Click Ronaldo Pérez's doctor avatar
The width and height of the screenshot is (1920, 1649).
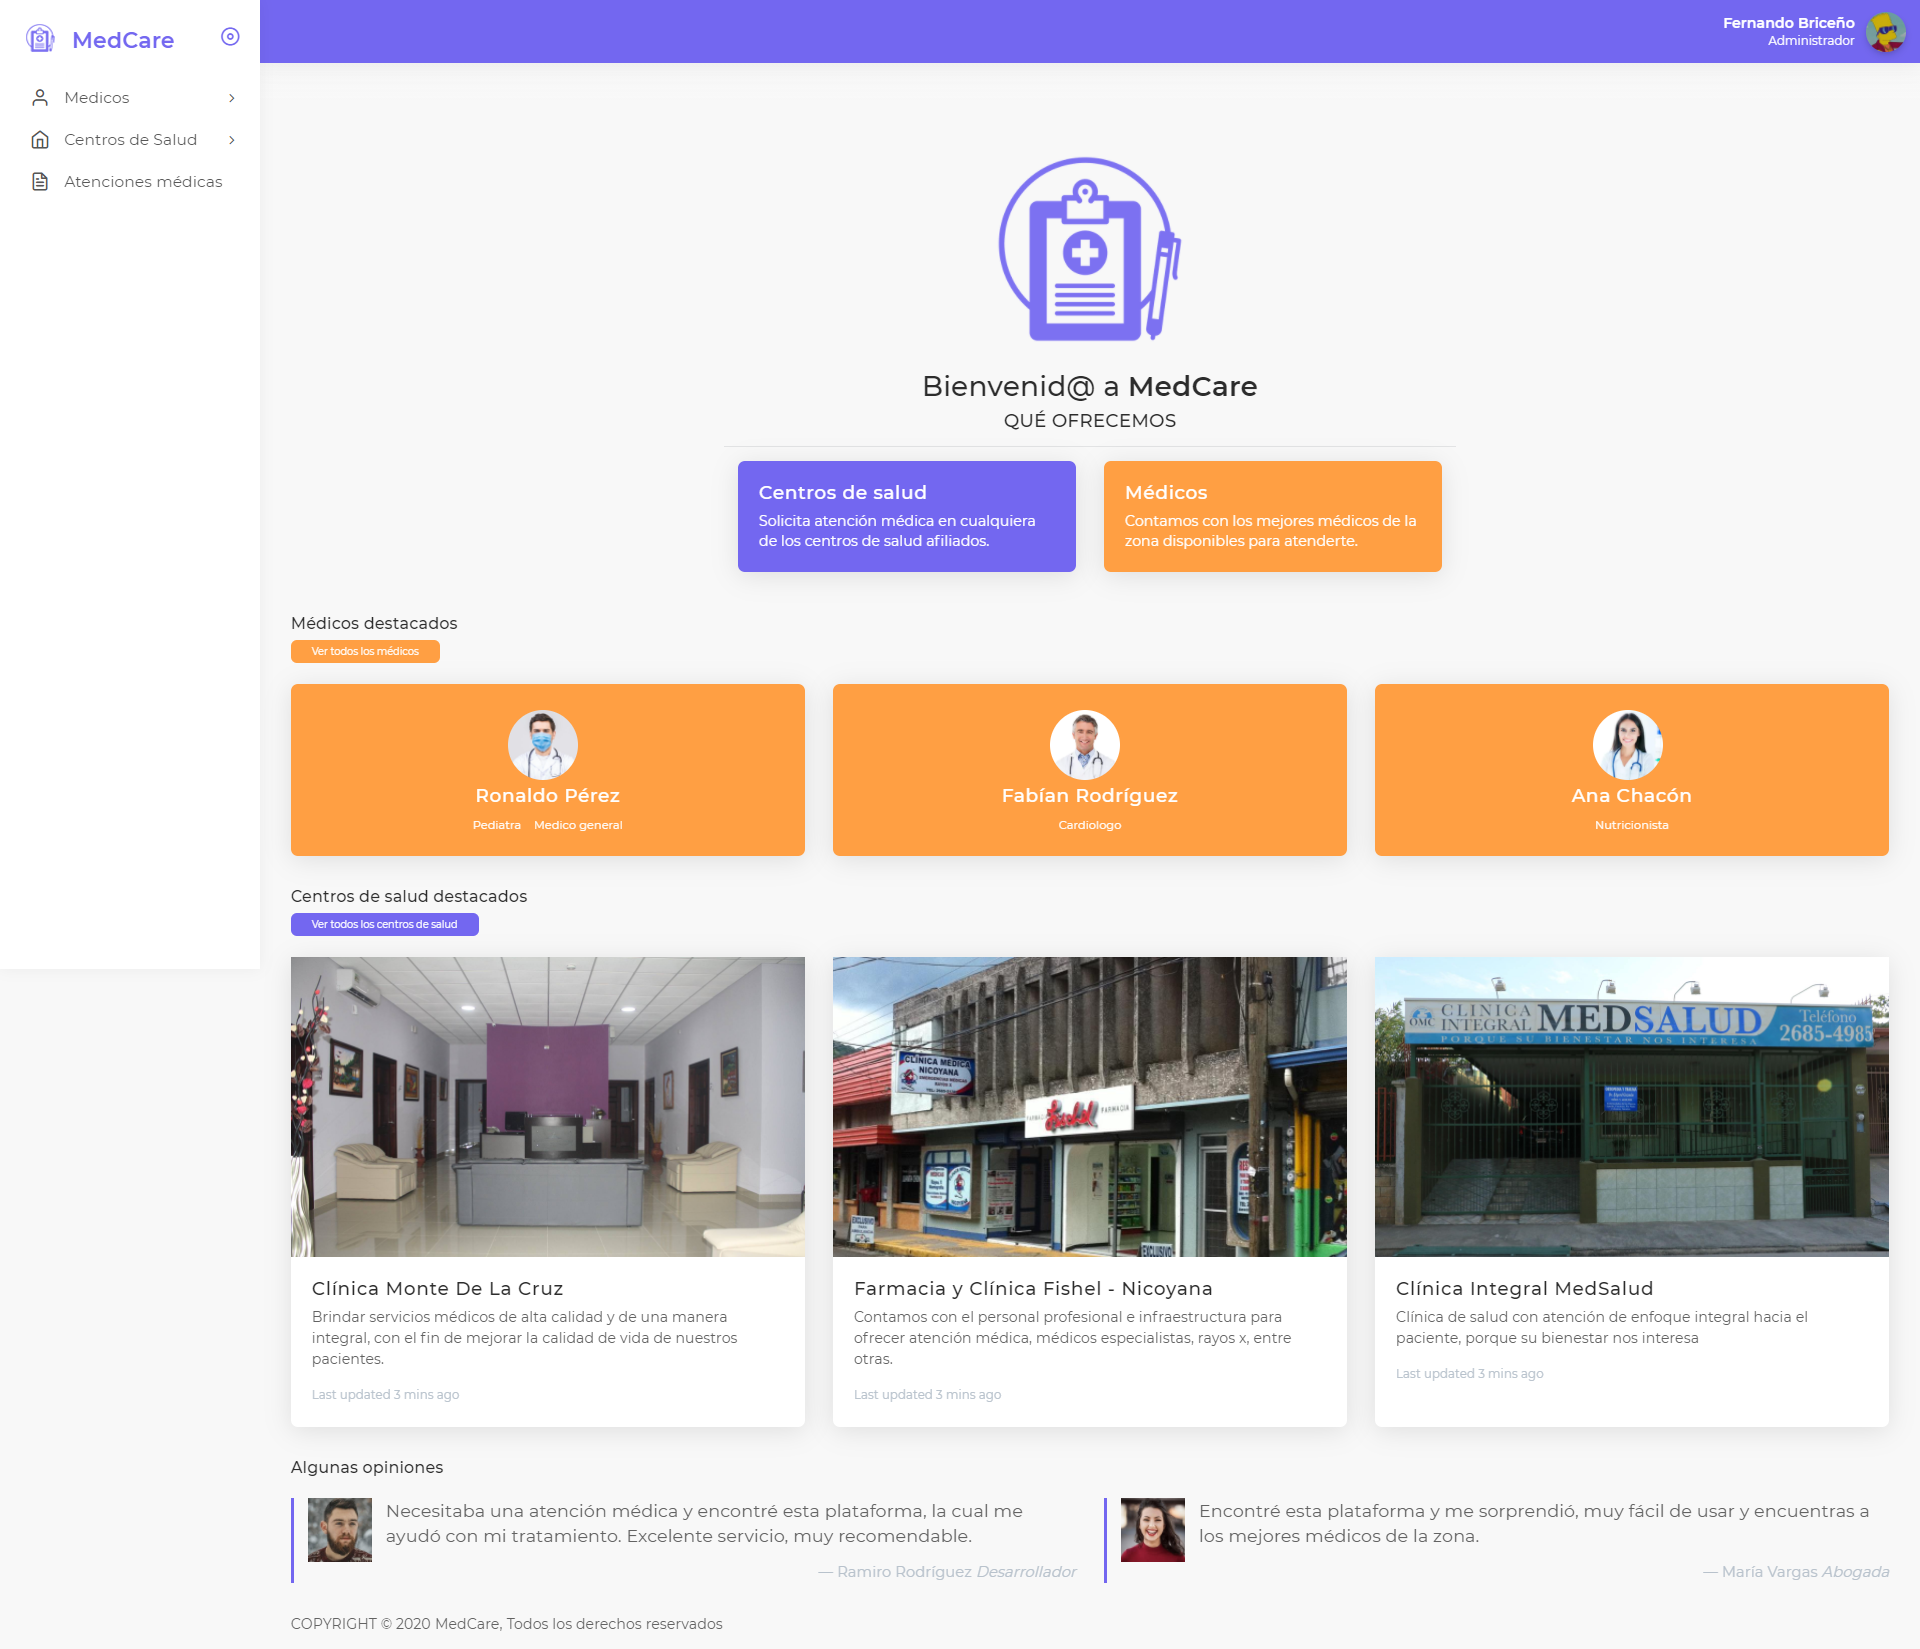pos(542,745)
